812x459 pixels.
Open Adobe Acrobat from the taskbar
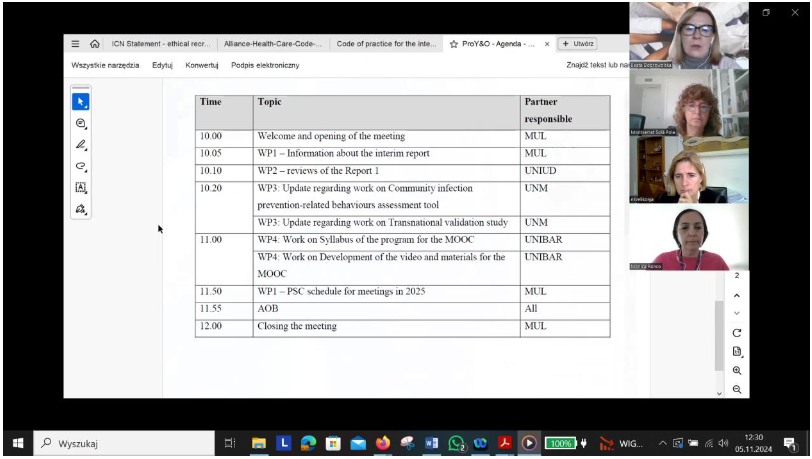(x=504, y=443)
